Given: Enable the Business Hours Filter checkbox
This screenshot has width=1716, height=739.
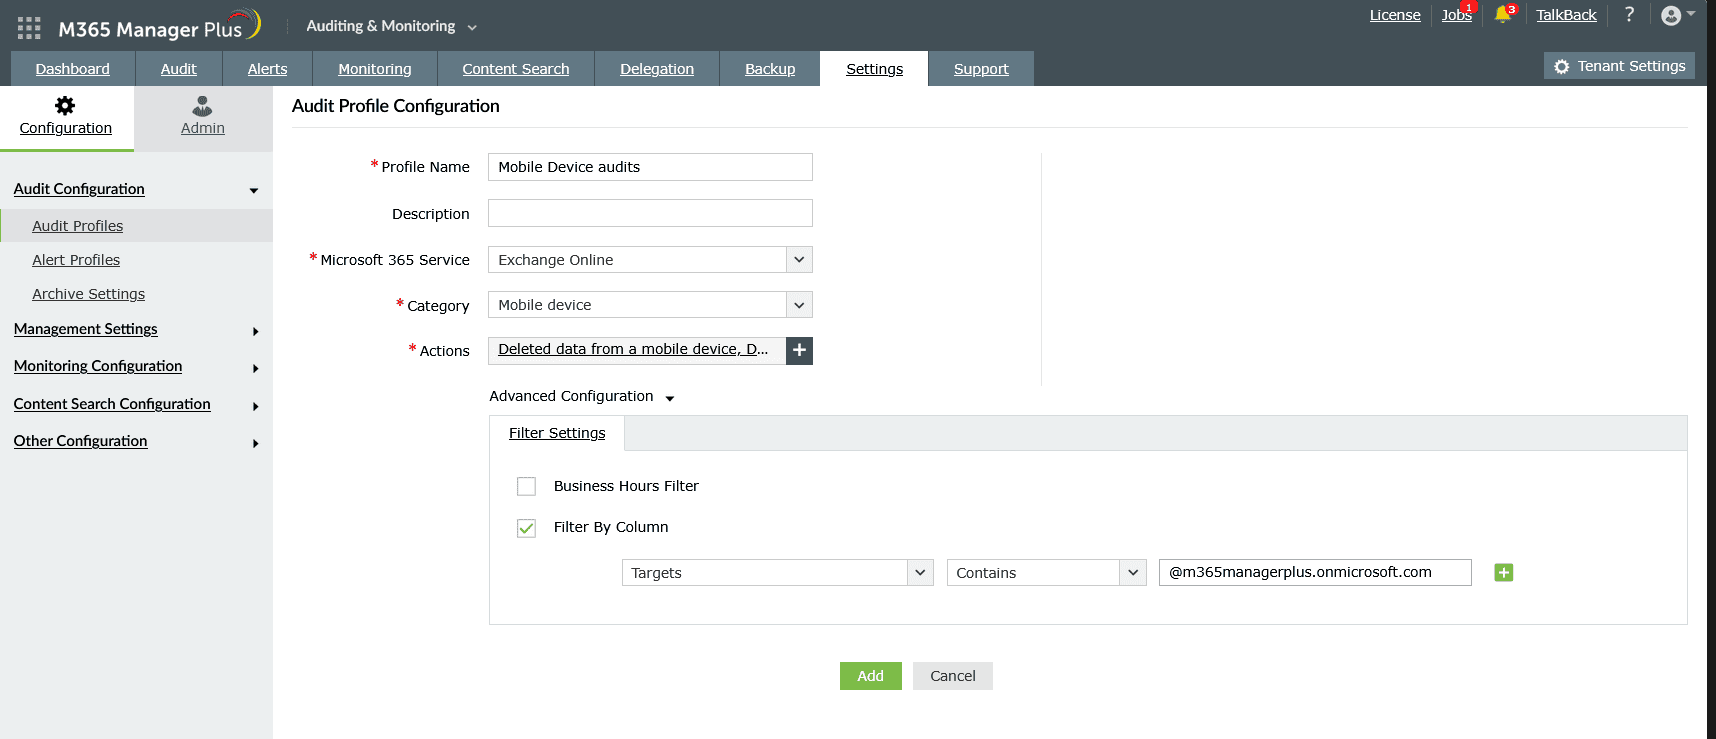Looking at the screenshot, I should click(x=526, y=486).
